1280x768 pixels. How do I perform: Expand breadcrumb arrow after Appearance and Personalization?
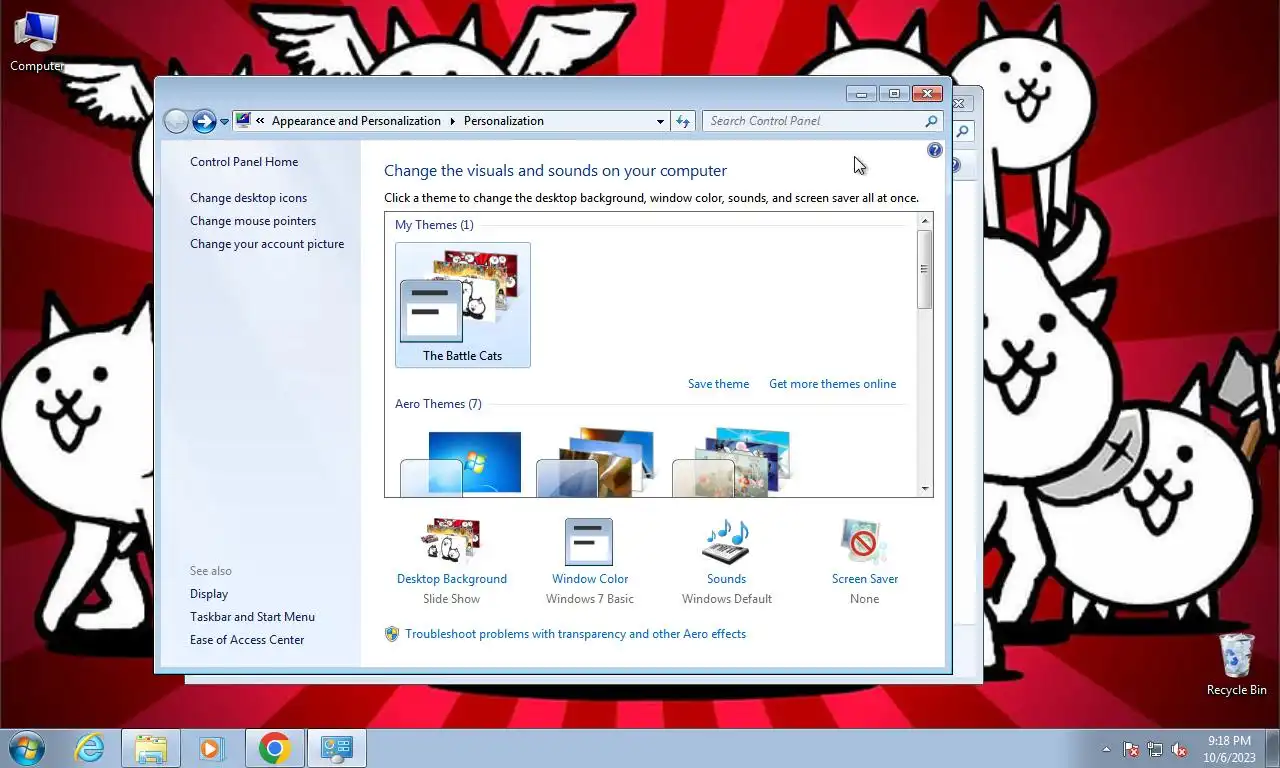point(452,121)
